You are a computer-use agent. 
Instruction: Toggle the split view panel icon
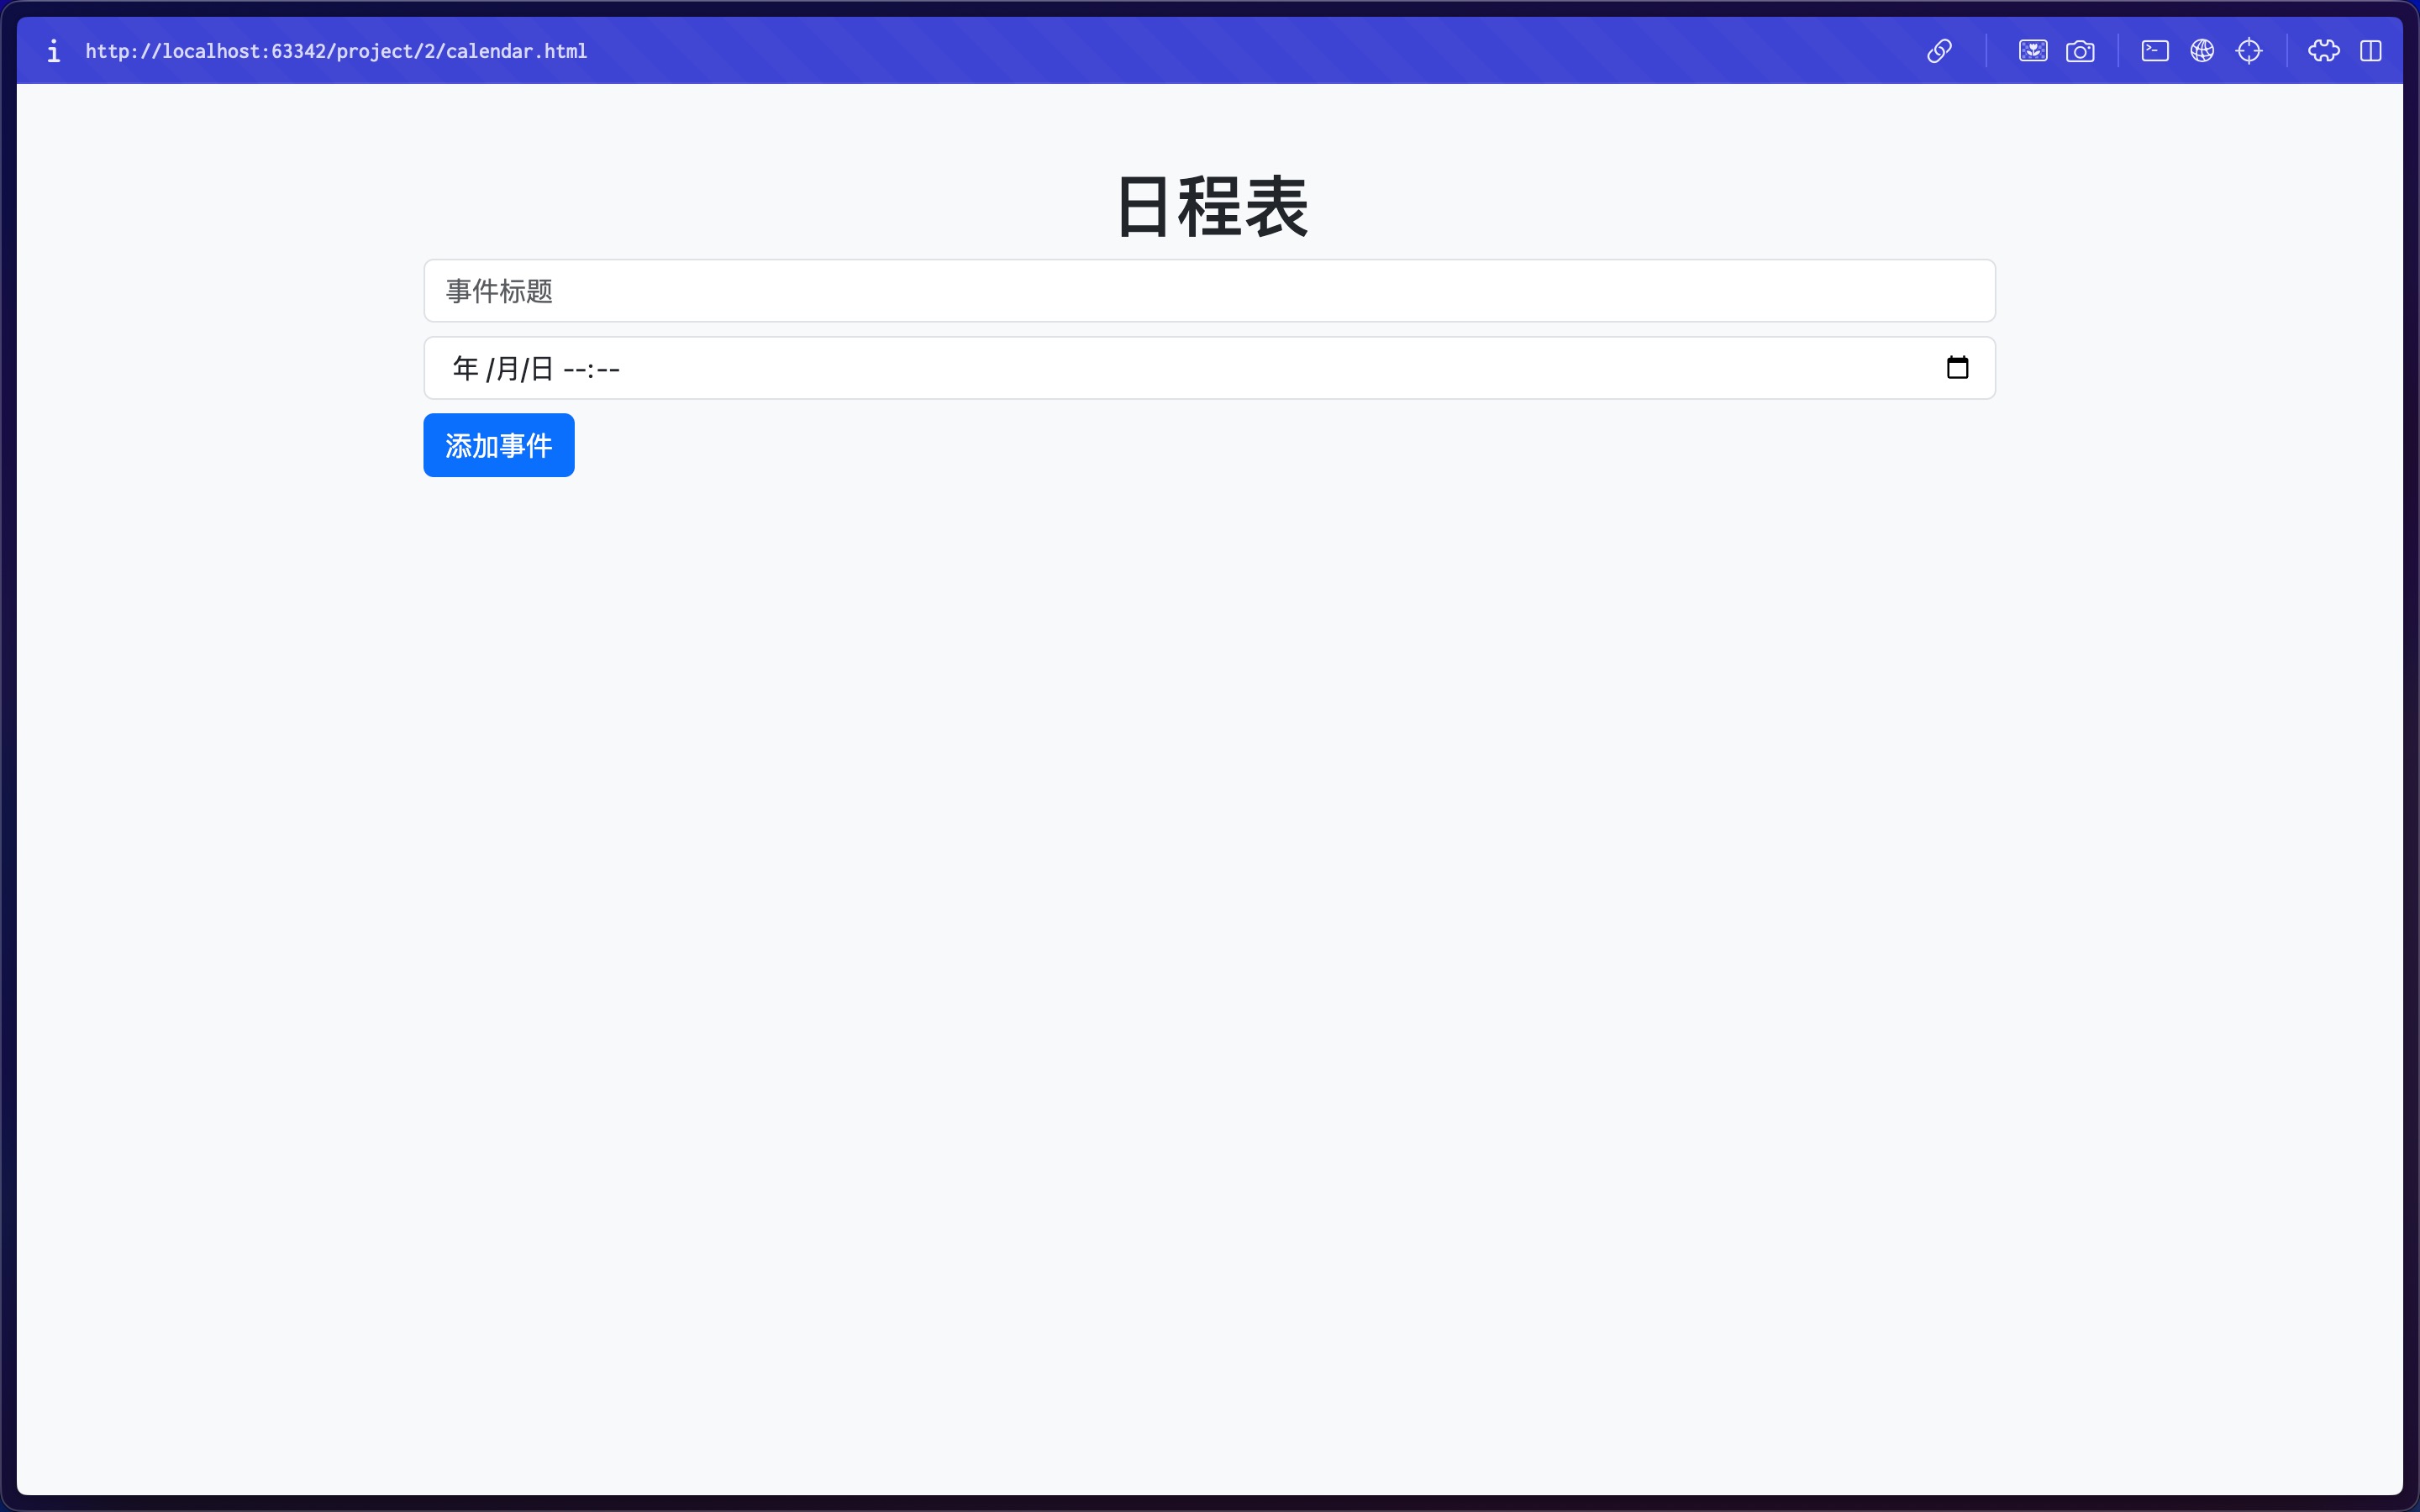coord(2371,51)
